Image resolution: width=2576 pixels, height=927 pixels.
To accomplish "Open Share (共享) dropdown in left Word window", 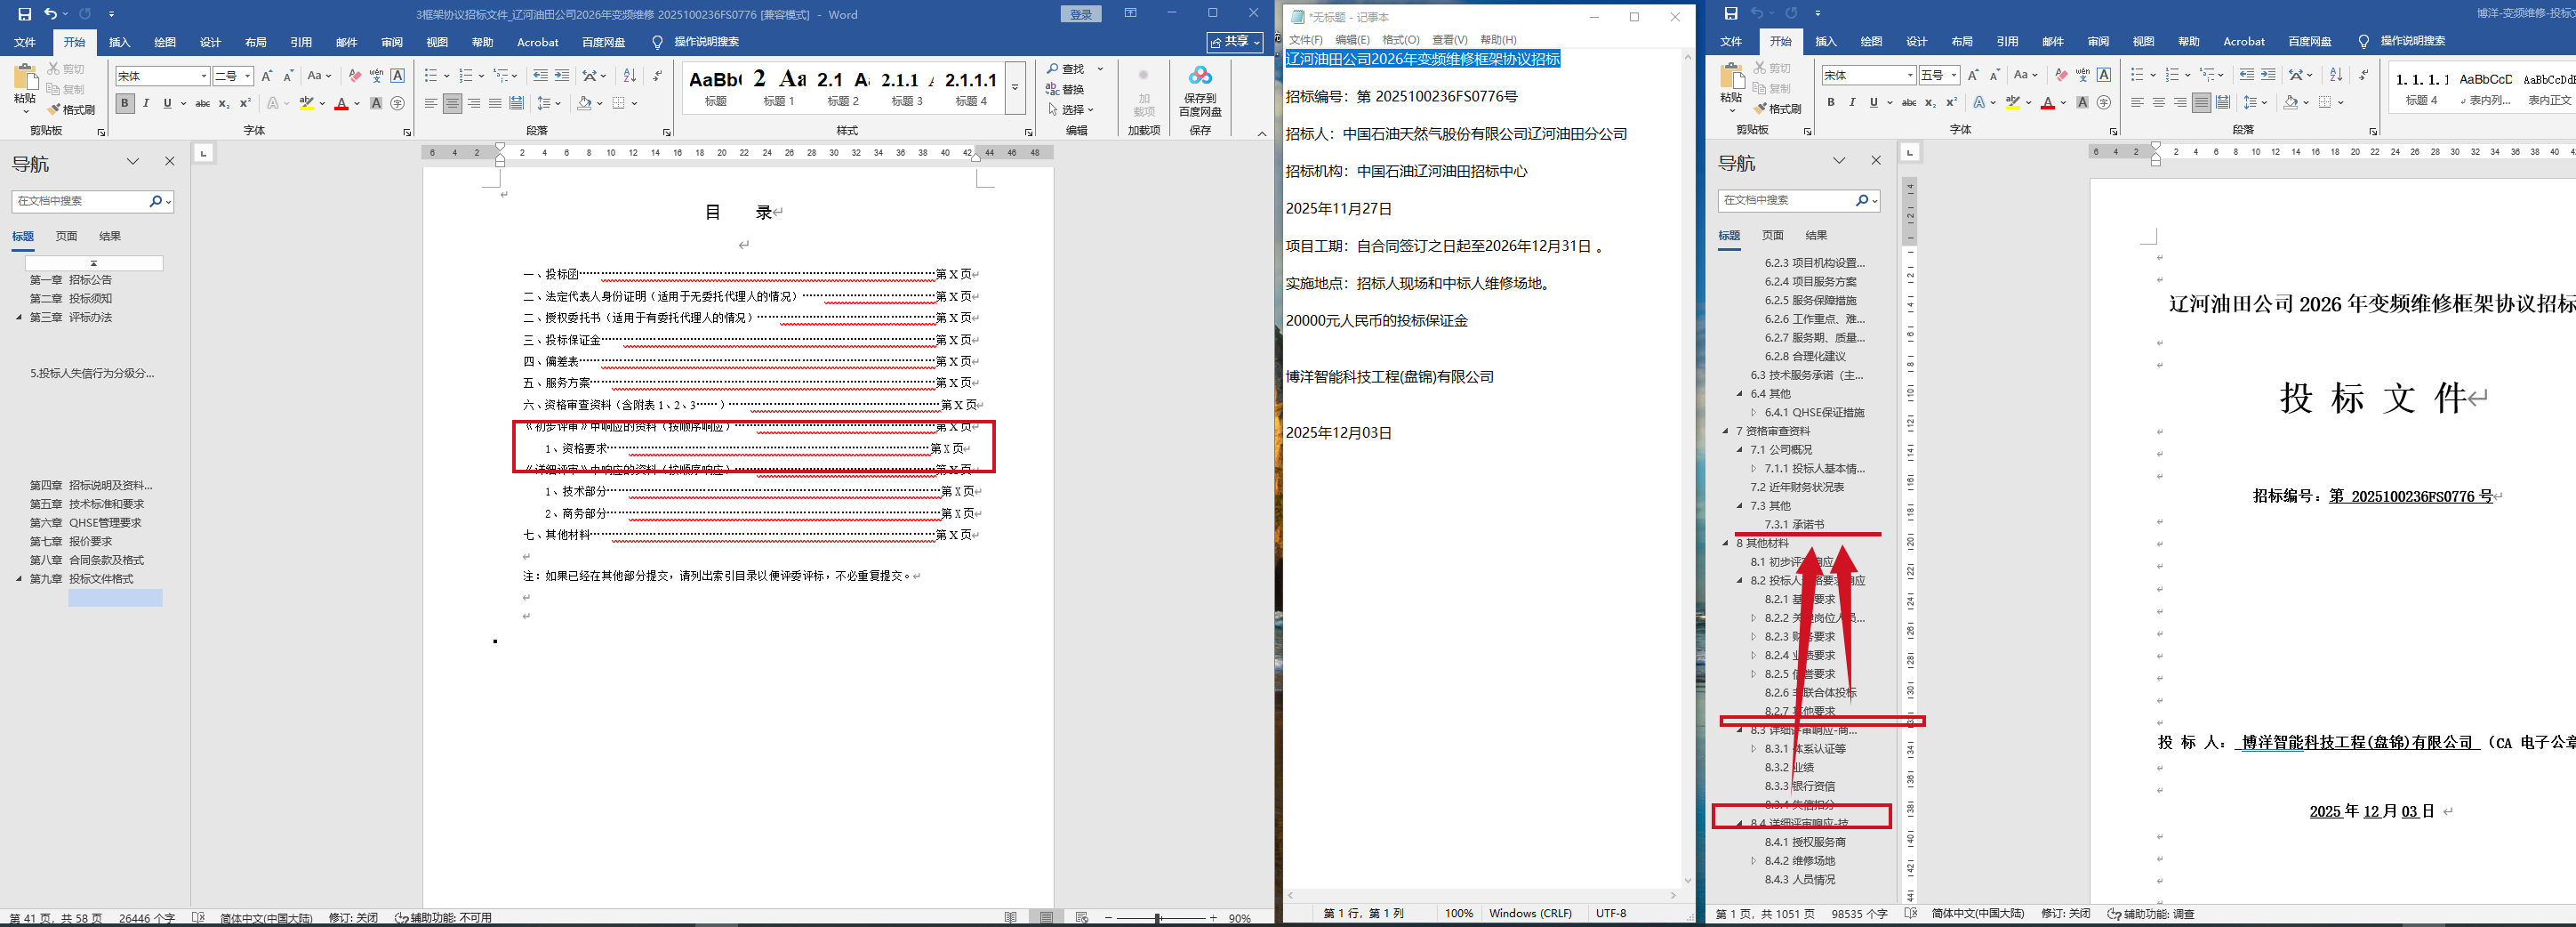I will pyautogui.click(x=1235, y=41).
